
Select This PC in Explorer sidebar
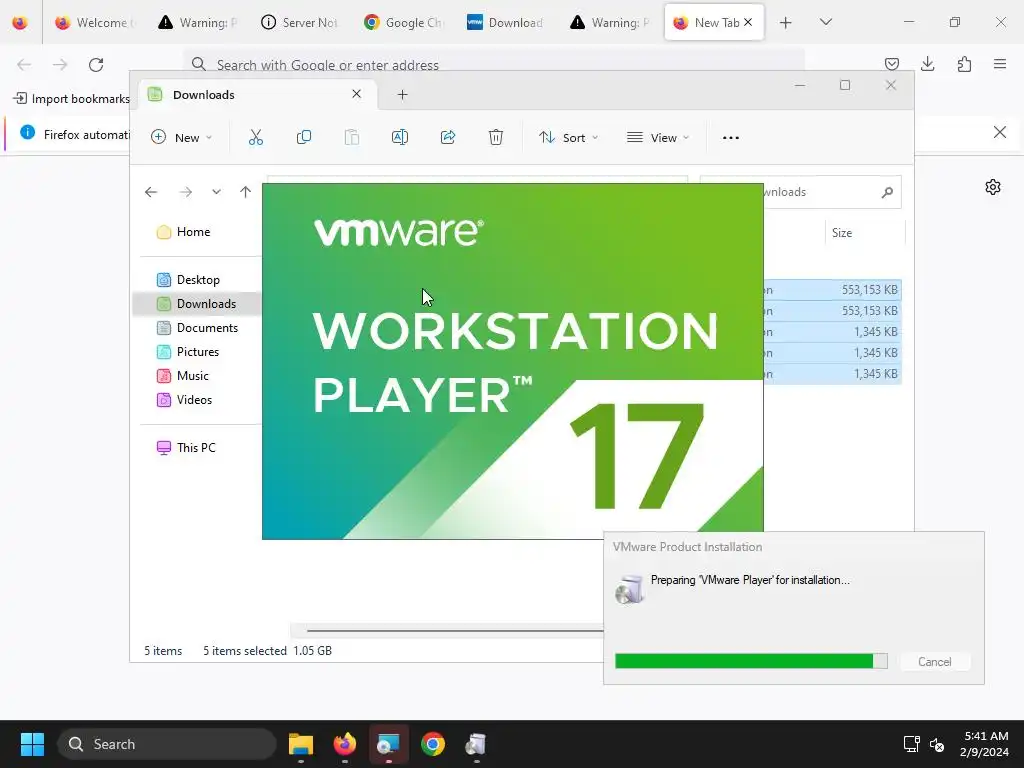click(196, 448)
